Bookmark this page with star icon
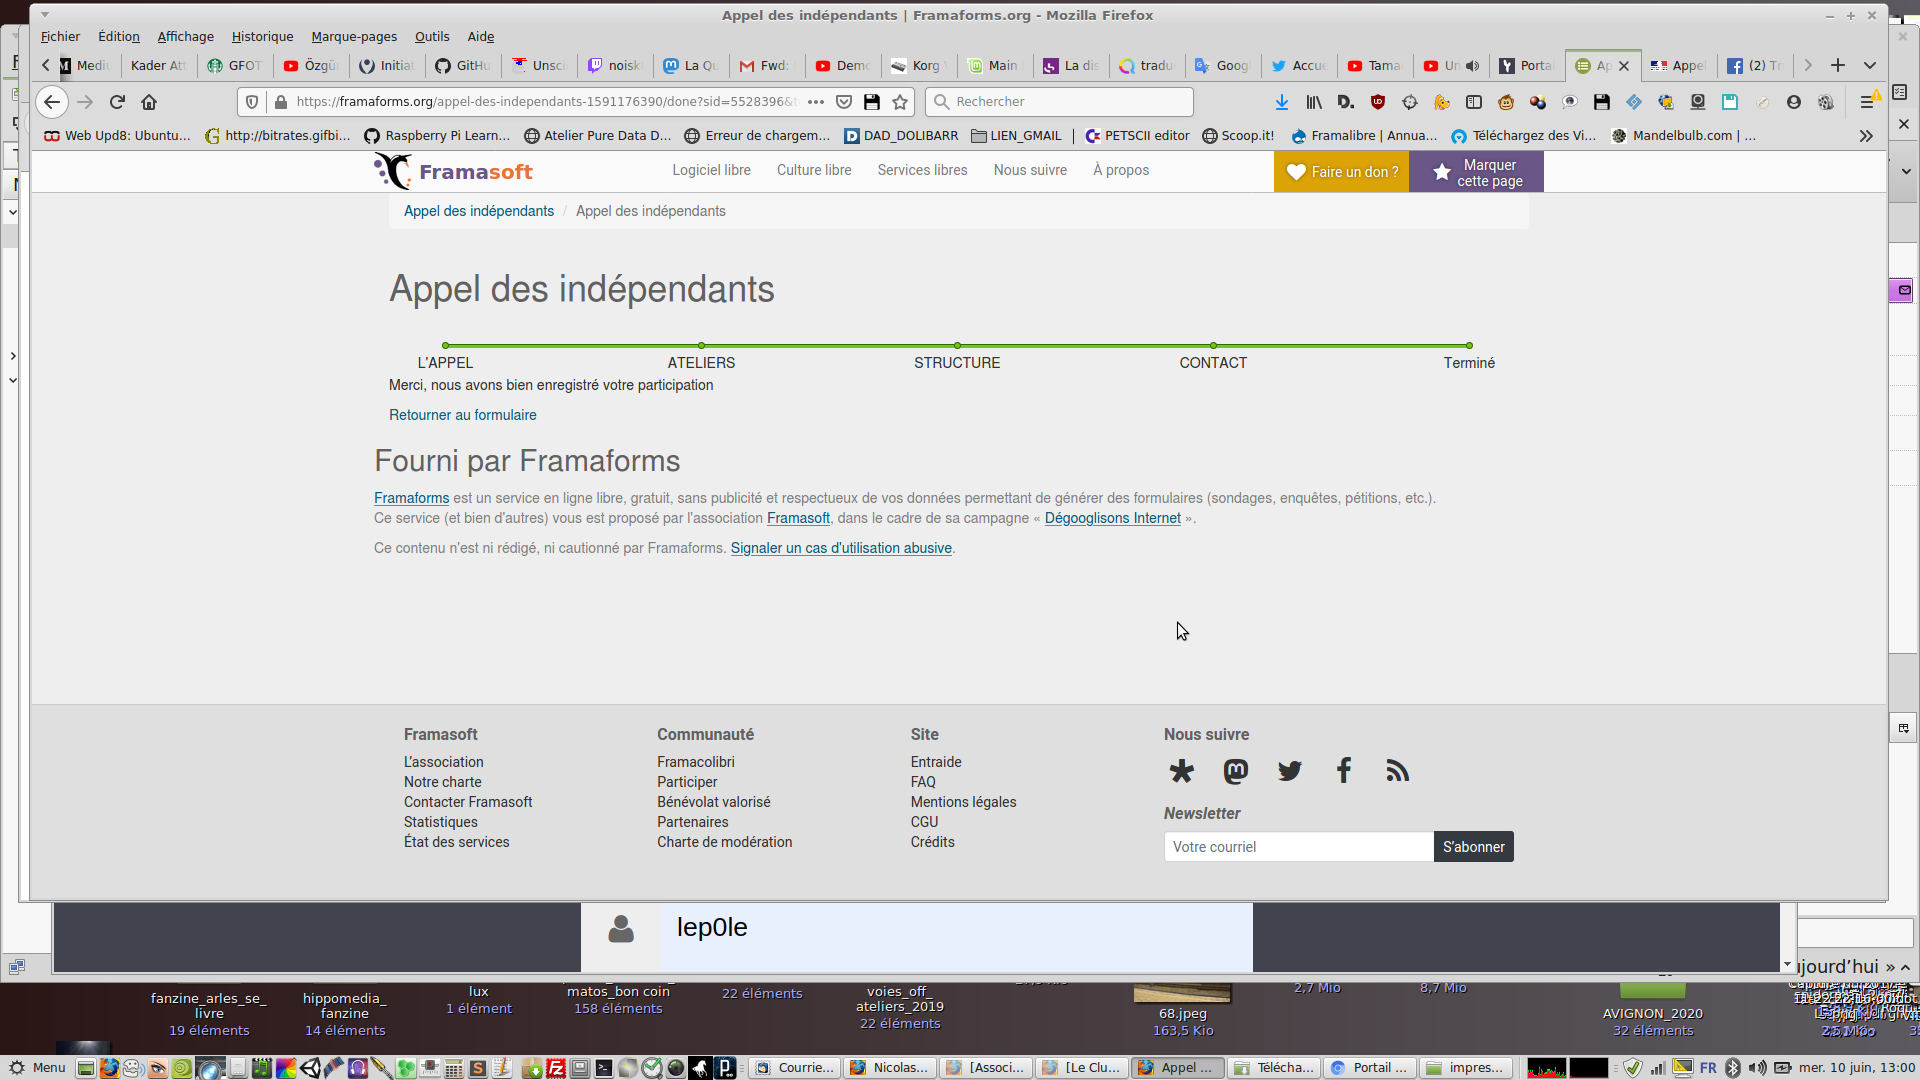The height and width of the screenshot is (1080, 1920). click(x=900, y=102)
